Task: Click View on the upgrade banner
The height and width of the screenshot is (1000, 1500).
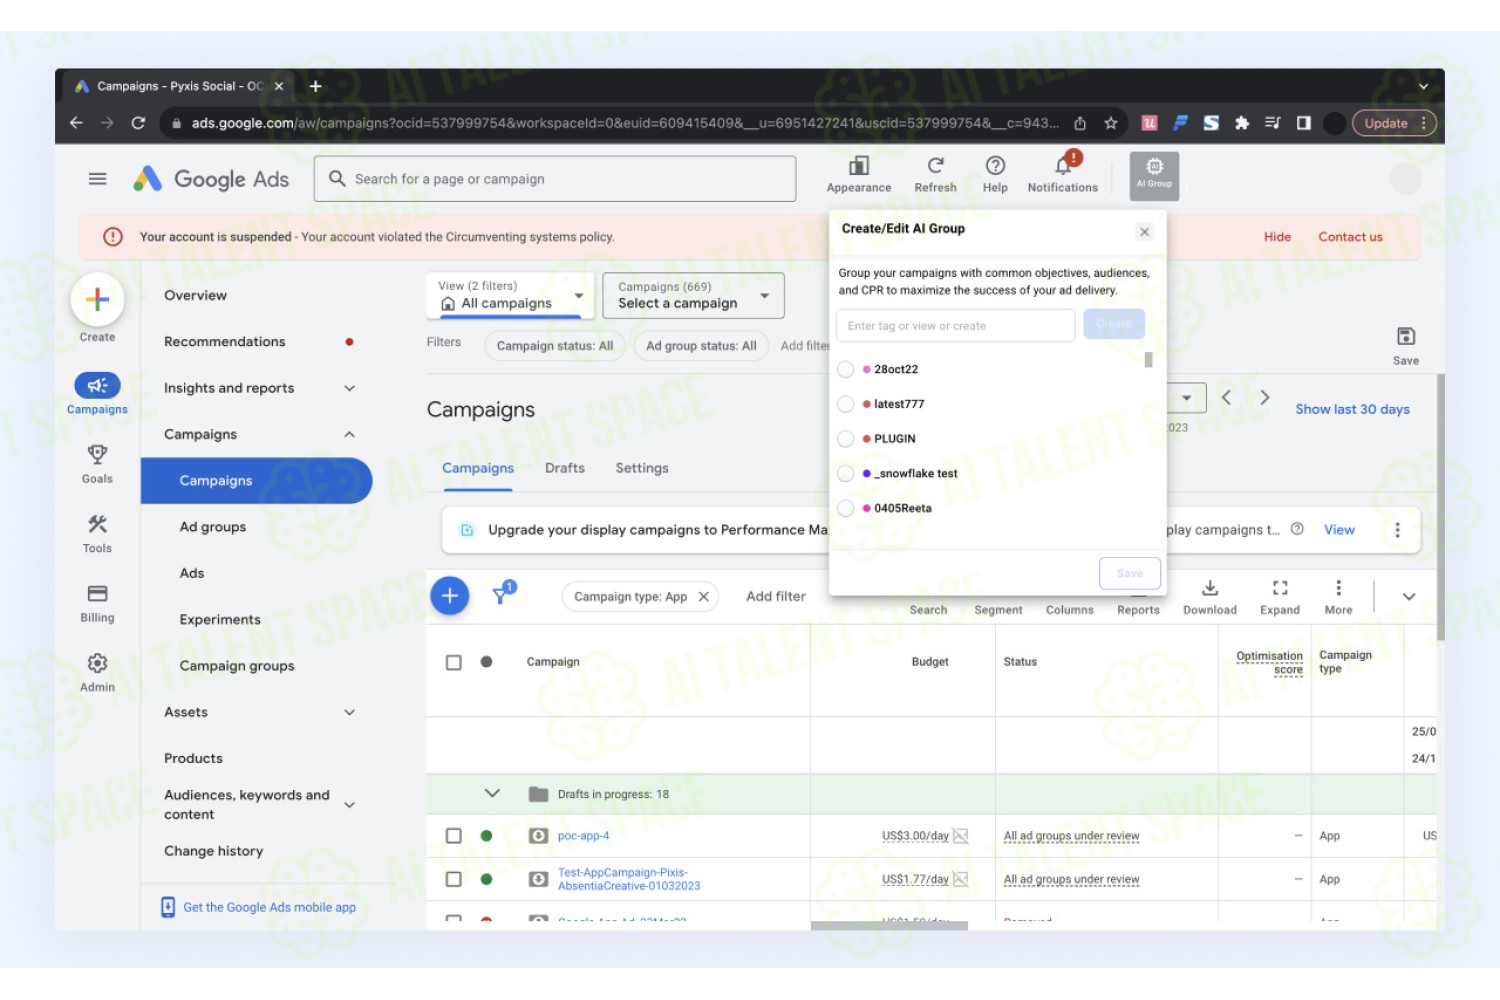Action: coord(1339,530)
